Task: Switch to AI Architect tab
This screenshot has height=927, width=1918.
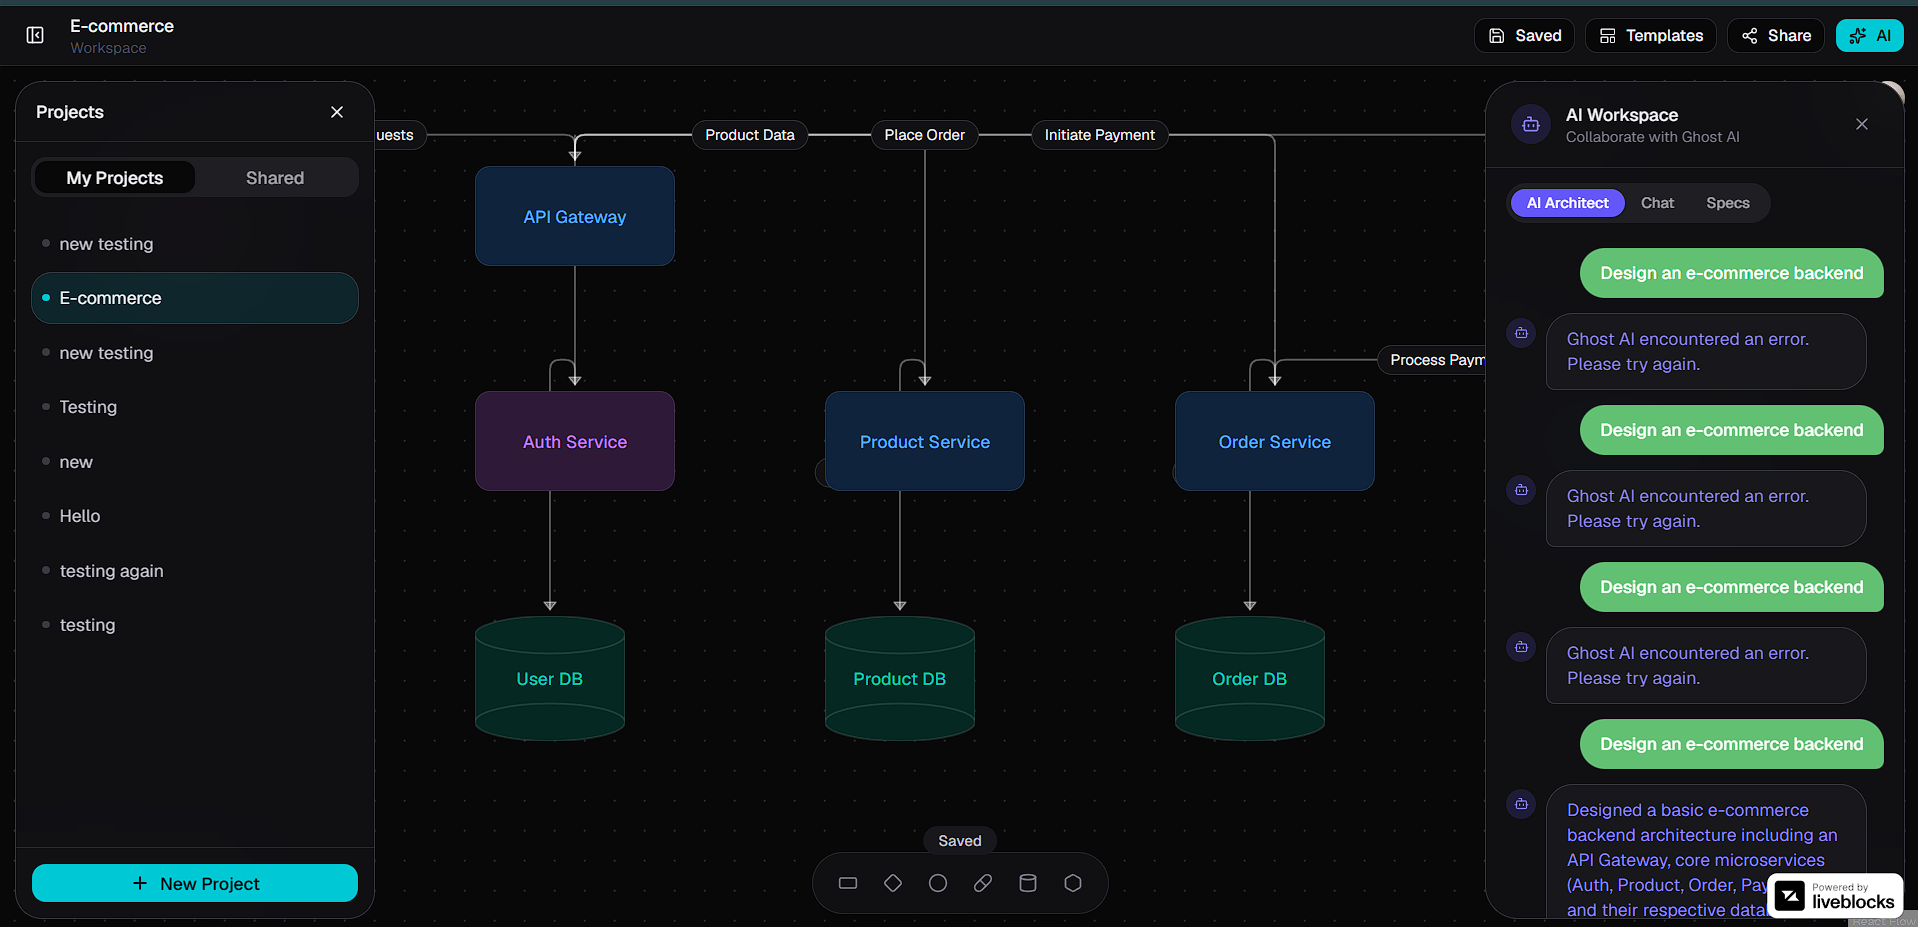Action: coord(1568,203)
